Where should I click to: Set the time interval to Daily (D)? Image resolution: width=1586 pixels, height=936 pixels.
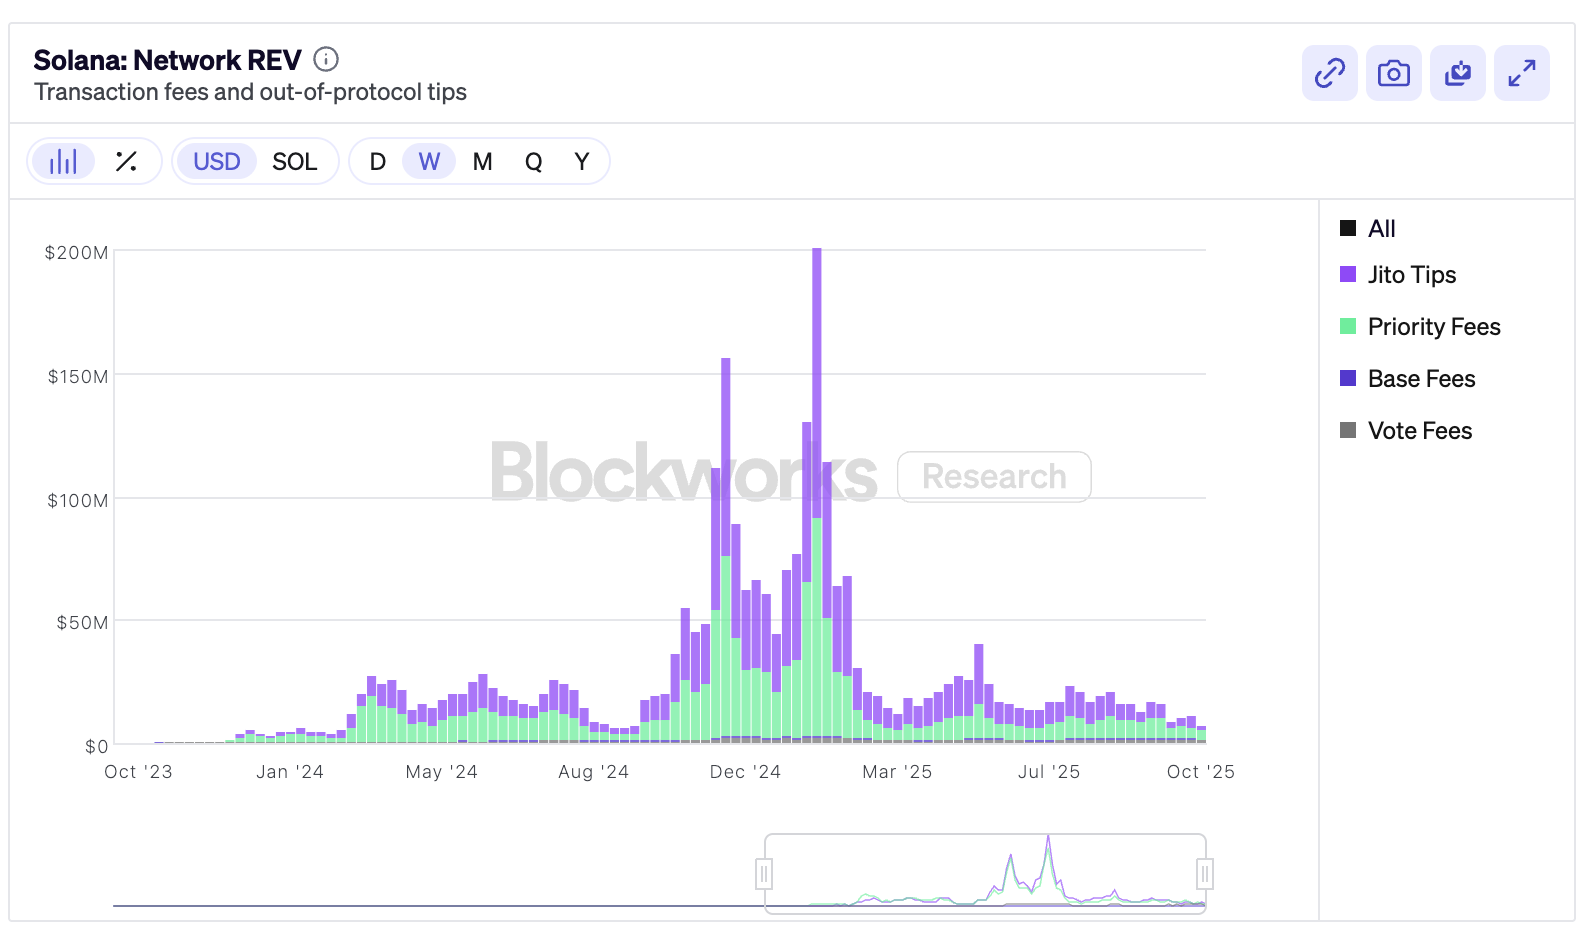point(377,161)
